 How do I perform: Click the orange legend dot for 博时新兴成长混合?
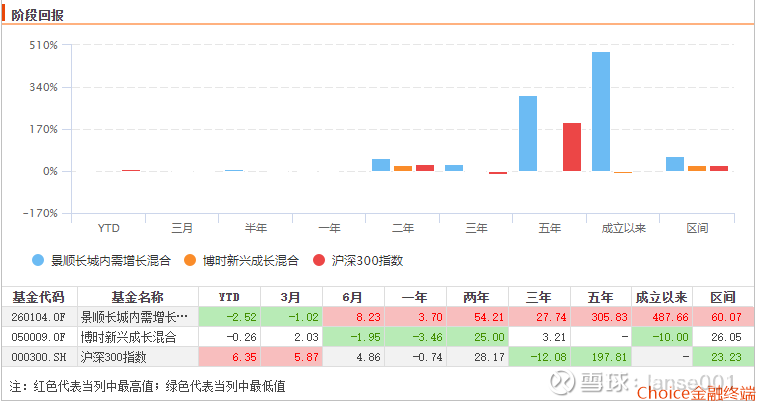190,260
